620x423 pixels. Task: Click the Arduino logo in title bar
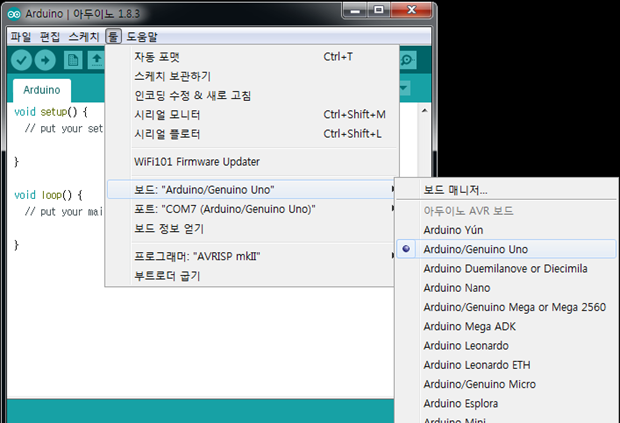pyautogui.click(x=14, y=14)
